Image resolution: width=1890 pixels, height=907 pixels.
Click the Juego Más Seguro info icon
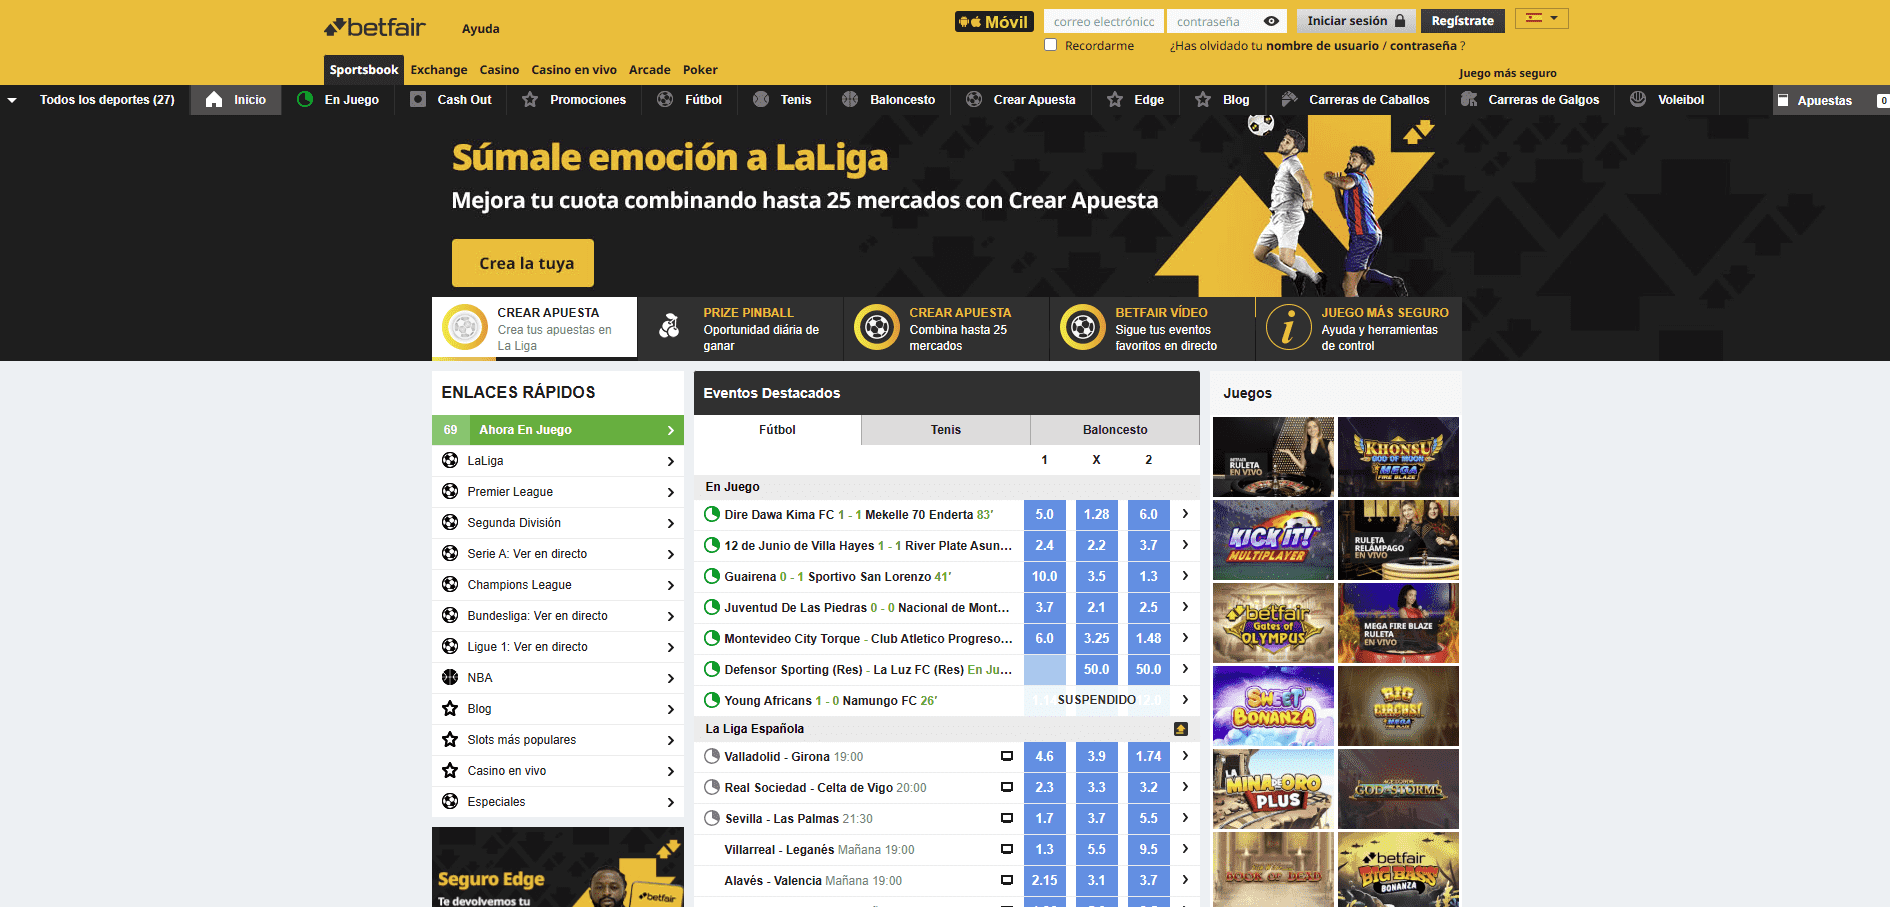click(1289, 327)
